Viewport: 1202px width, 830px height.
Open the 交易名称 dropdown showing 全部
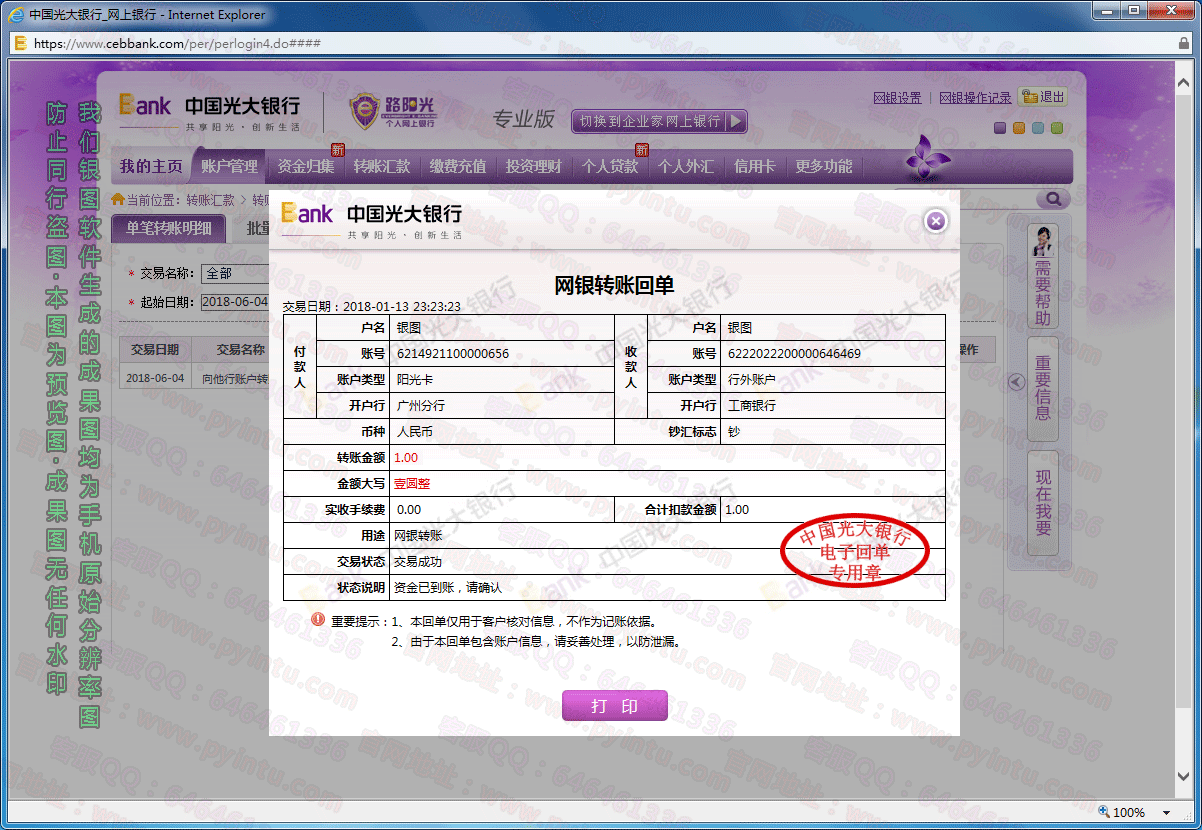click(236, 273)
